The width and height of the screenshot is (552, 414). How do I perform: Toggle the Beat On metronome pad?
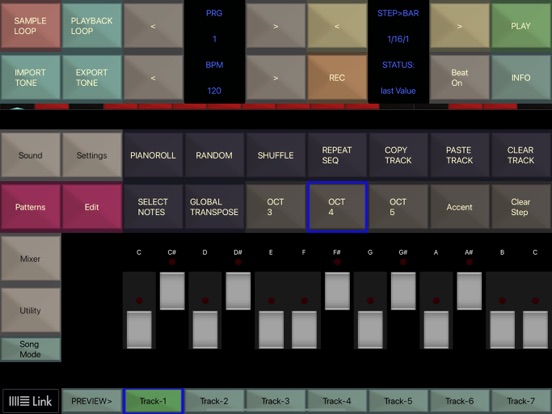[x=459, y=77]
